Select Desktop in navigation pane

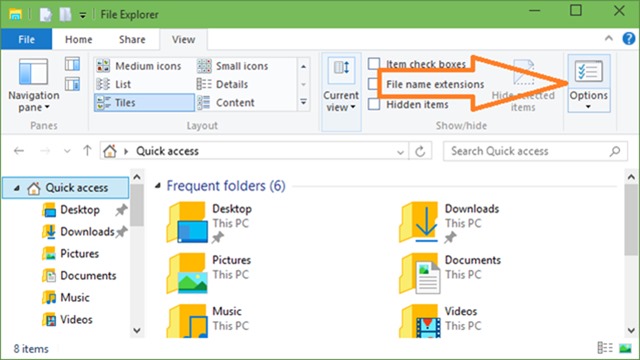click(x=80, y=210)
